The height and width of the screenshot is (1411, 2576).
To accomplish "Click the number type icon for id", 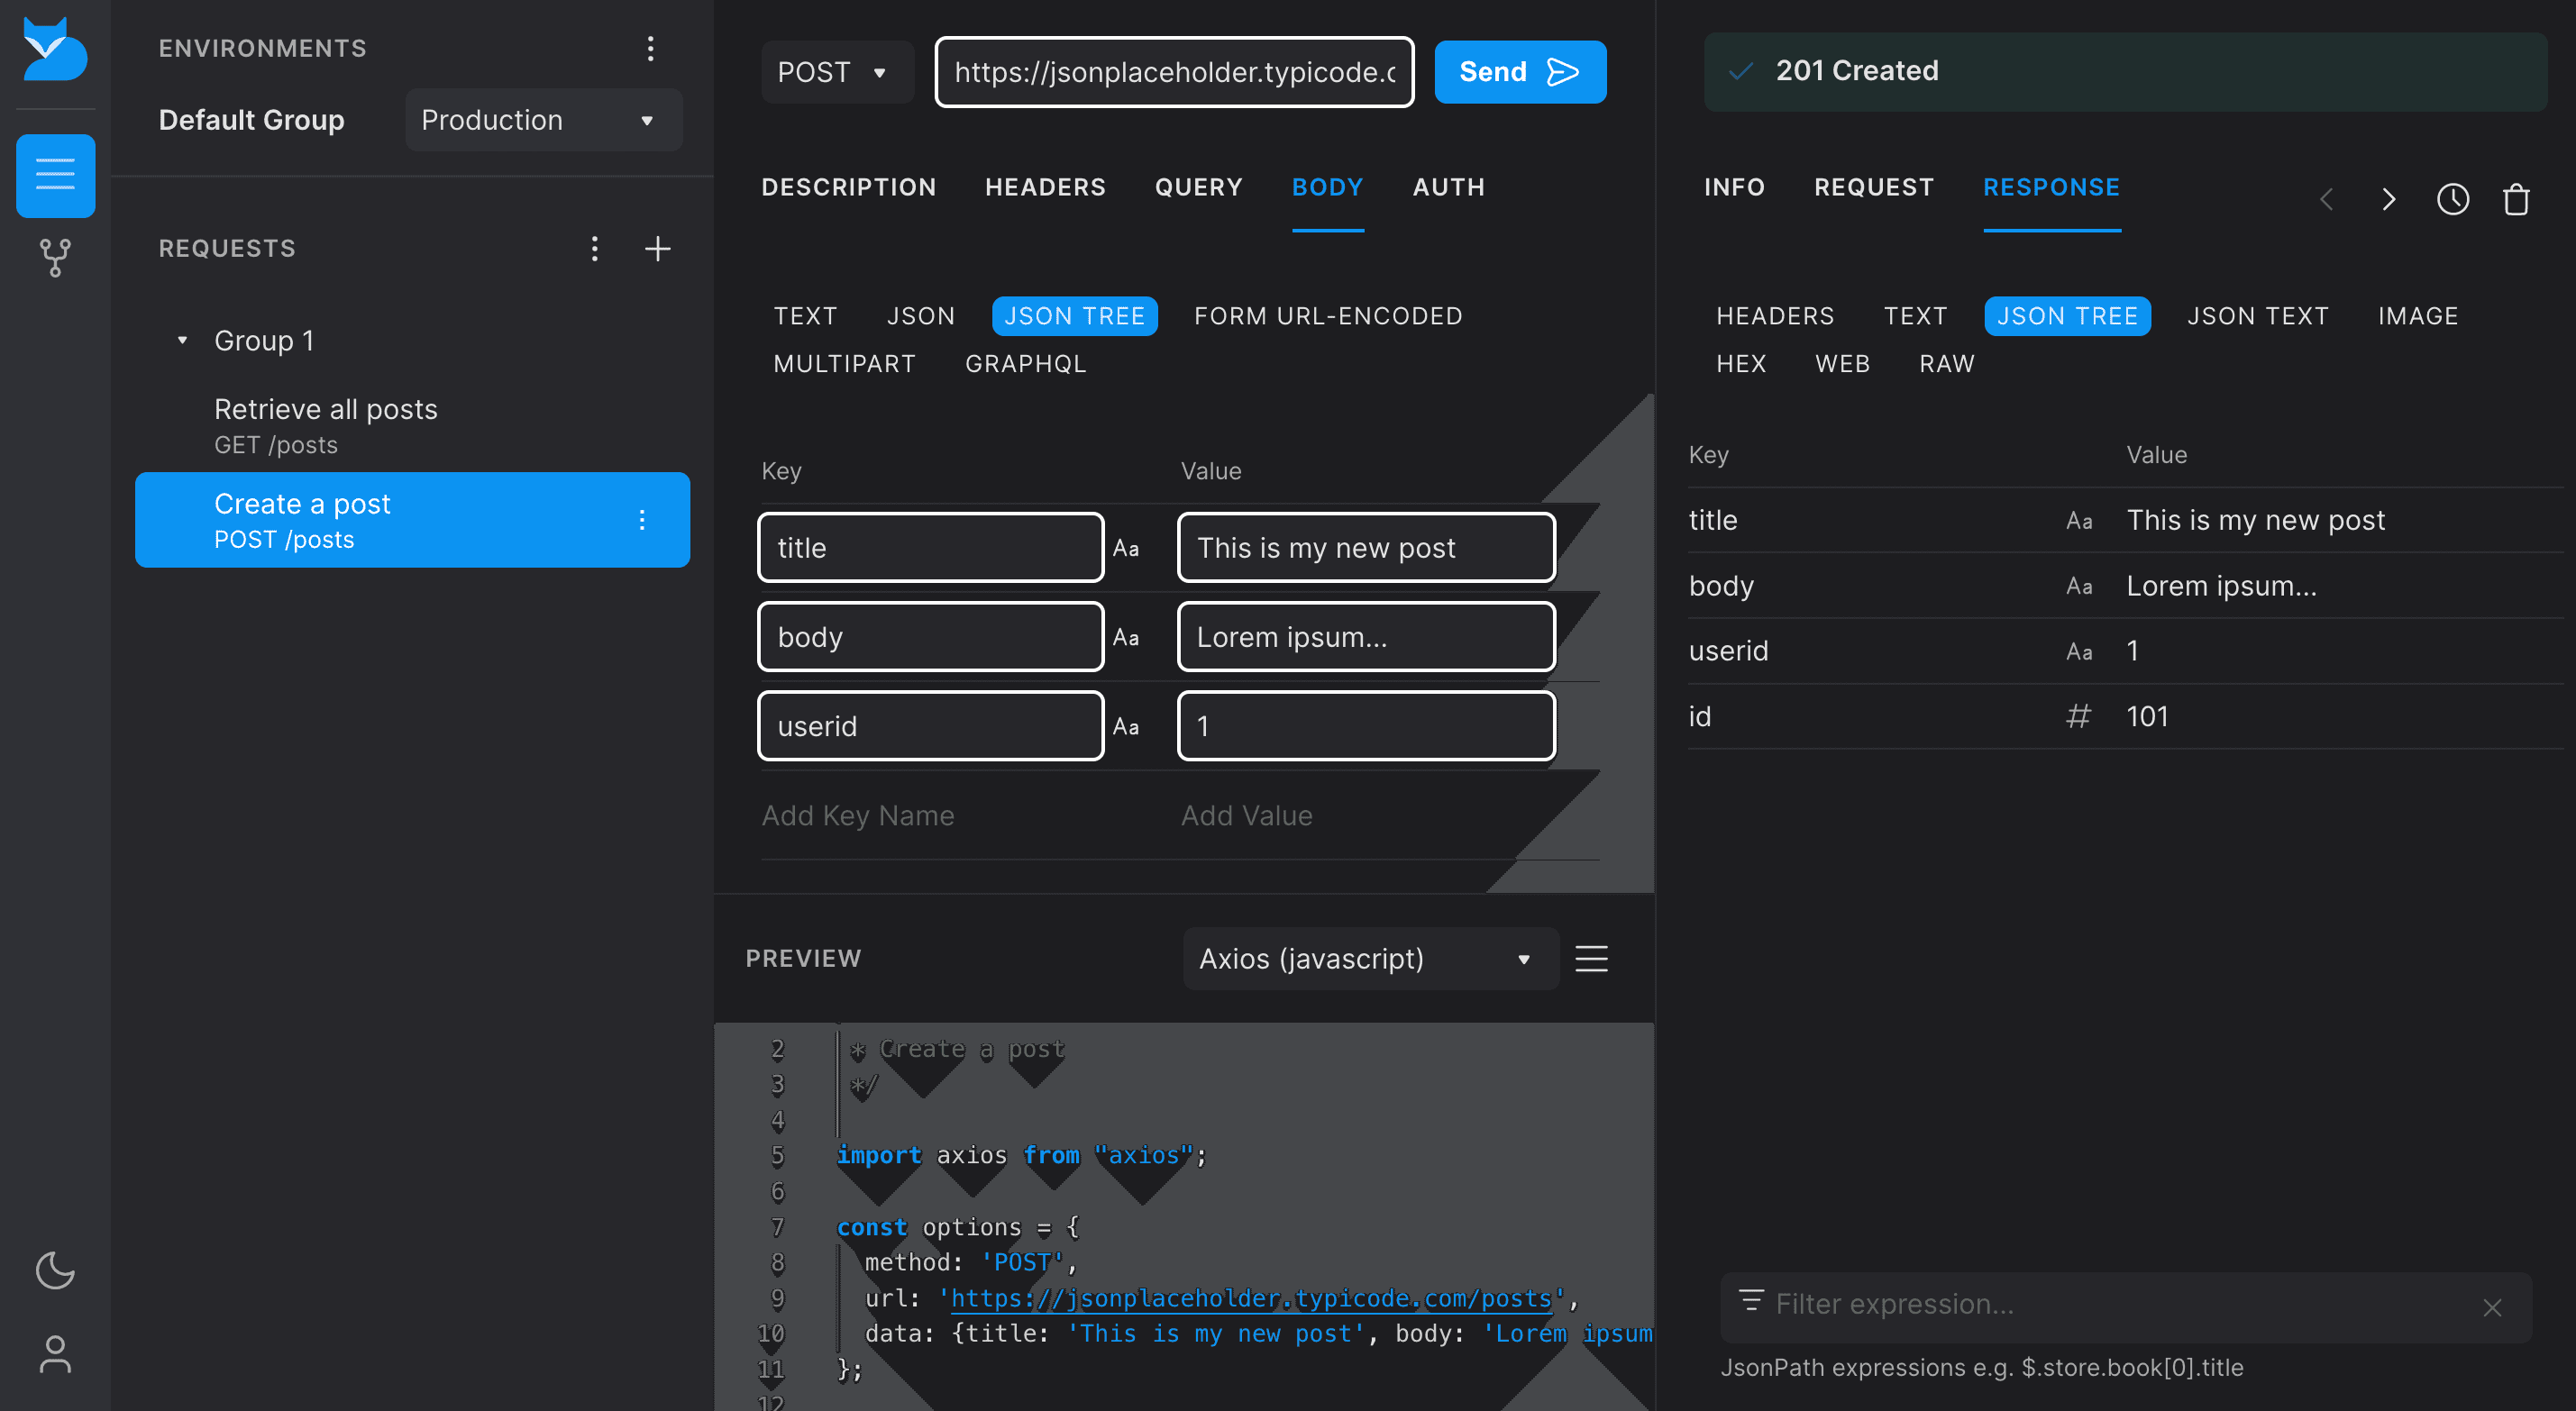I will [x=2079, y=716].
